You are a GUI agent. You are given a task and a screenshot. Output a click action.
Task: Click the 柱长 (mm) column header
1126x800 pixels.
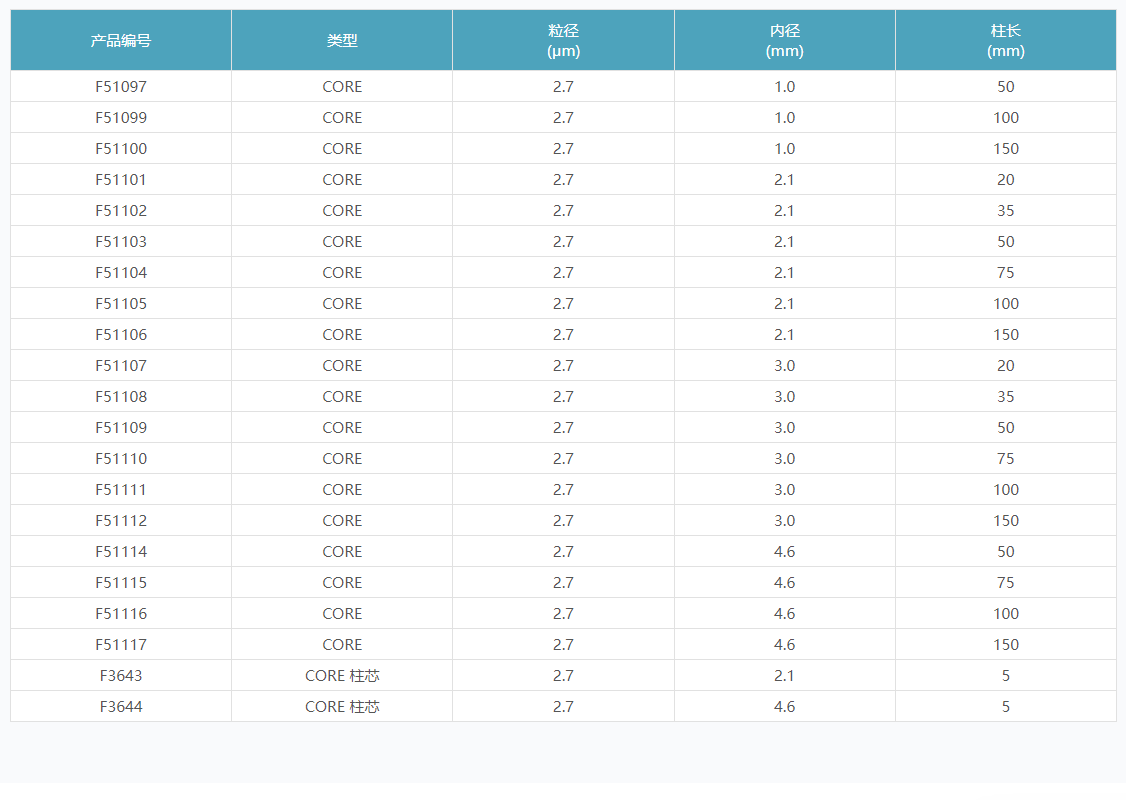pyautogui.click(x=1005, y=40)
